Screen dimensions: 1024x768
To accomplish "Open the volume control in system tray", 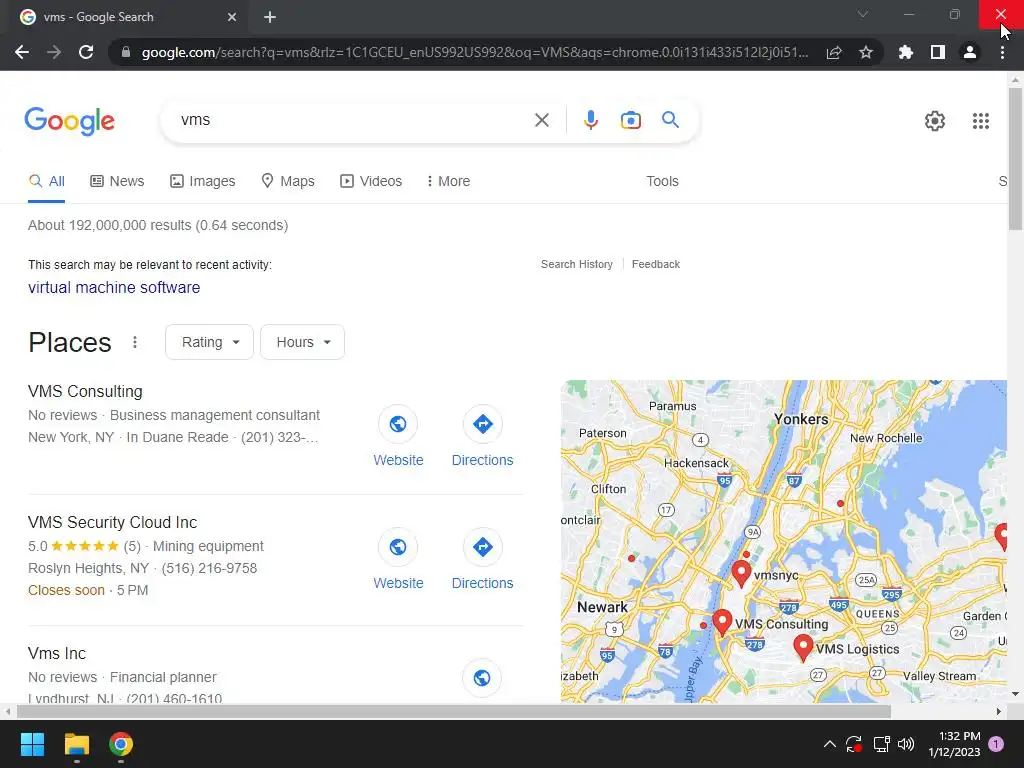I will pos(906,744).
